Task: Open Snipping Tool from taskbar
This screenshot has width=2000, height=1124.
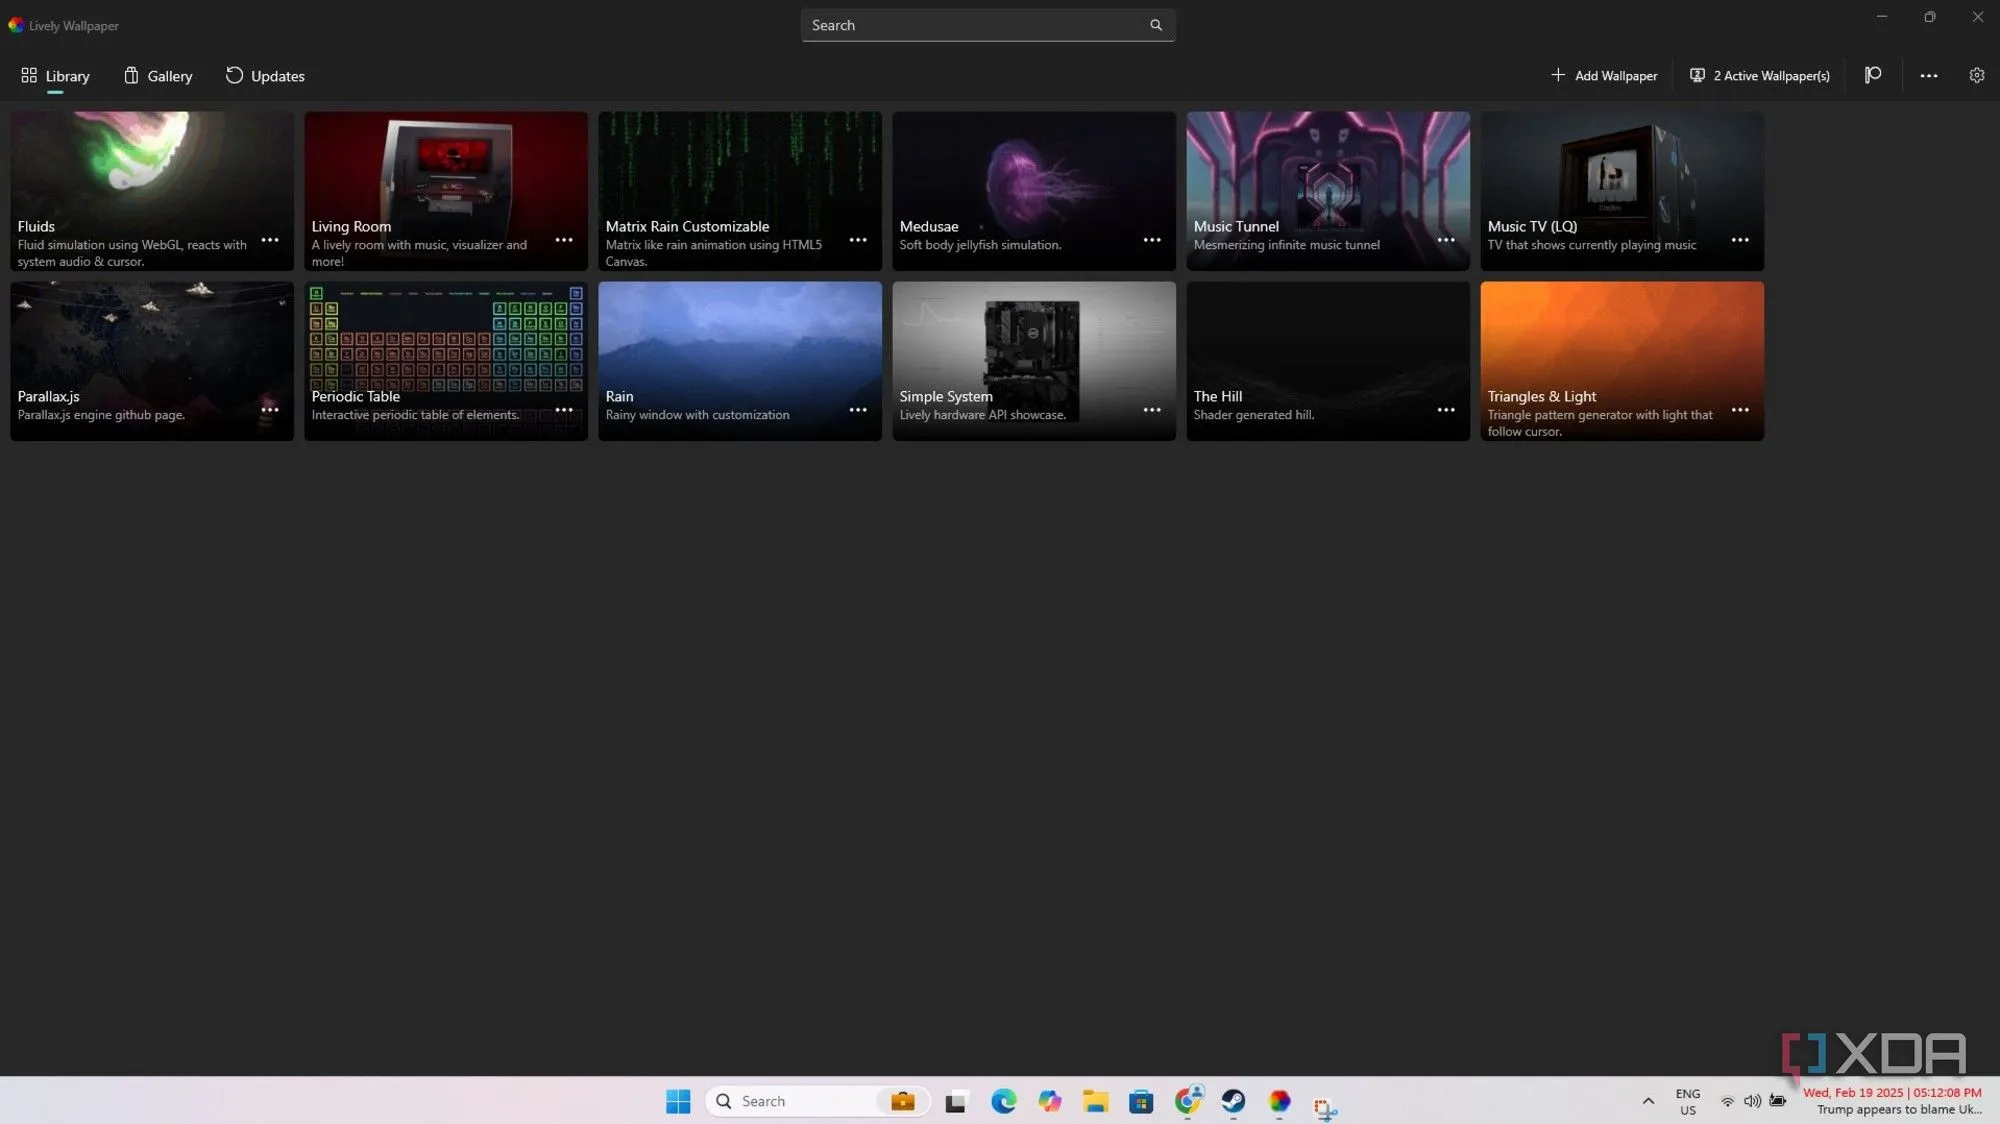Action: (1325, 1107)
